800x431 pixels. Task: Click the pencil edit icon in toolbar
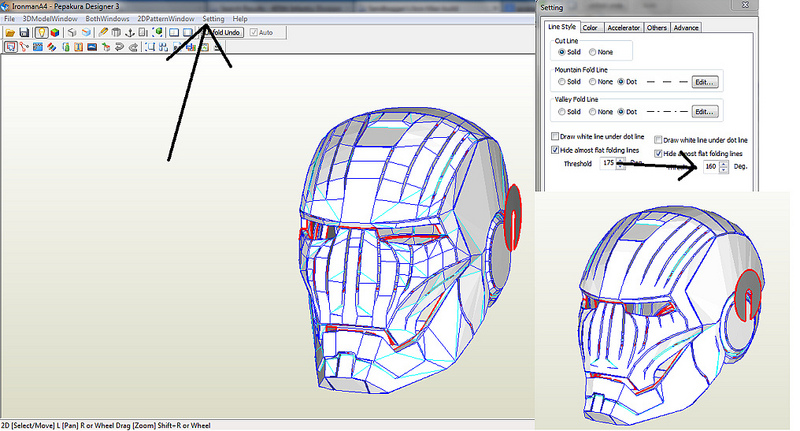[x=103, y=33]
